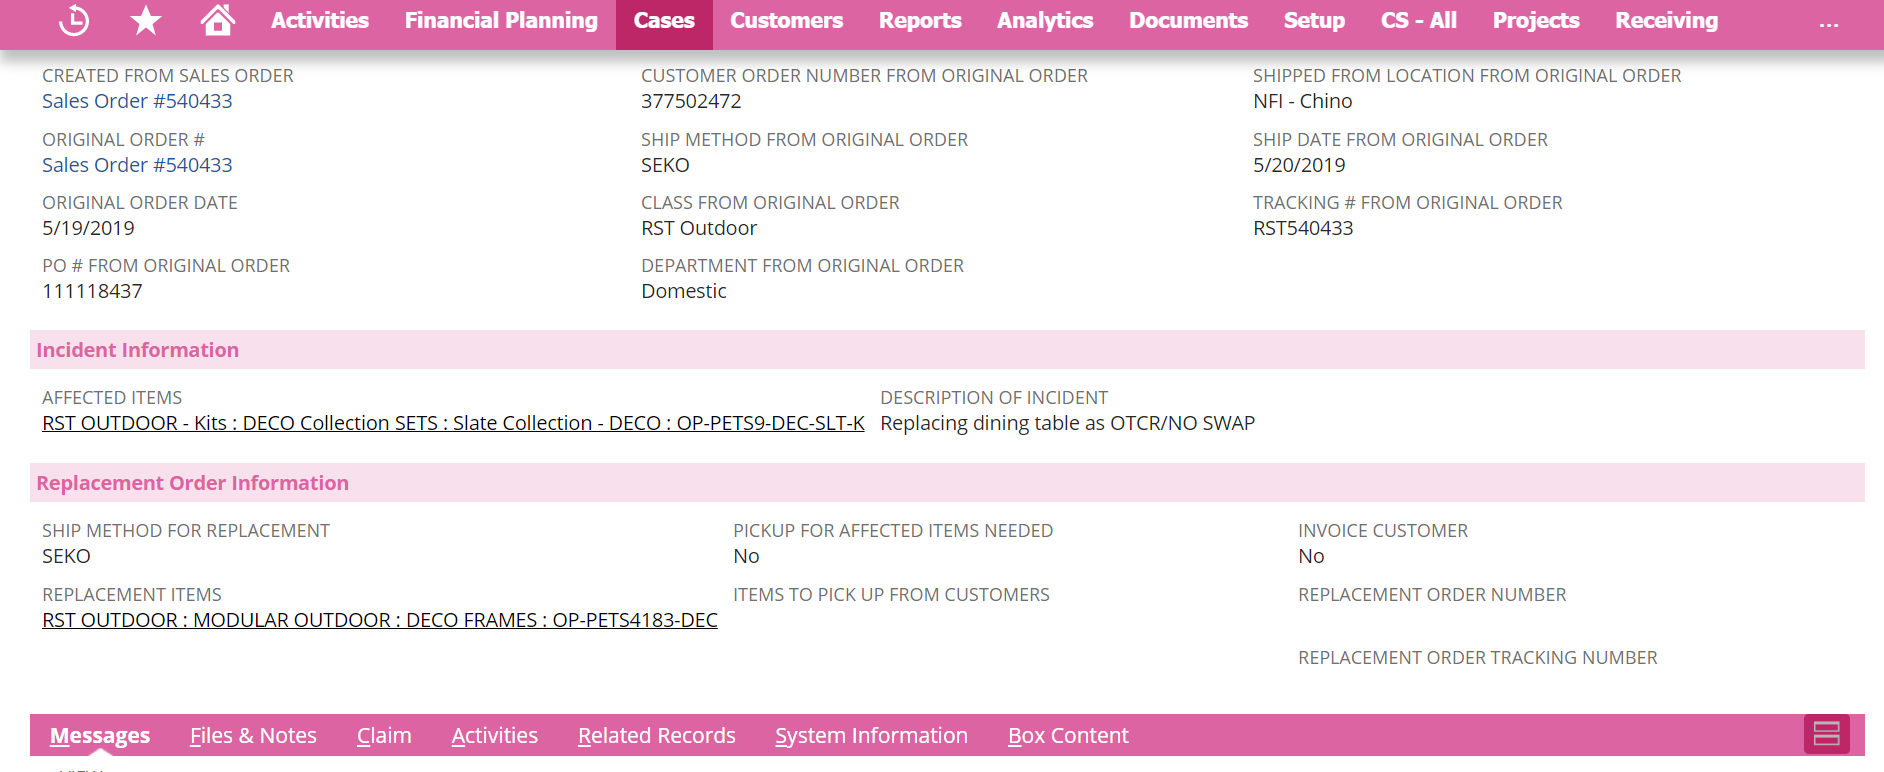Go to the Home icon
Image resolution: width=1884 pixels, height=772 pixels.
pos(217,20)
